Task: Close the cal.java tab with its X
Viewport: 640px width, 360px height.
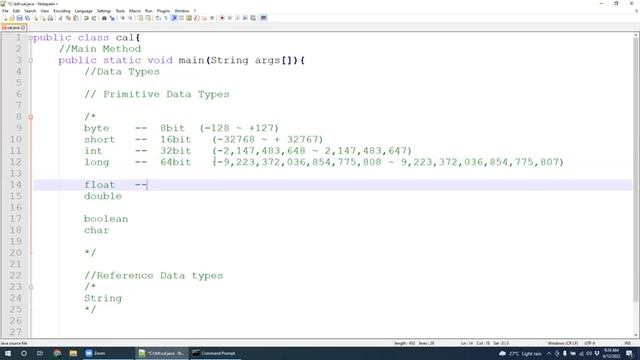Action: [x=23, y=27]
